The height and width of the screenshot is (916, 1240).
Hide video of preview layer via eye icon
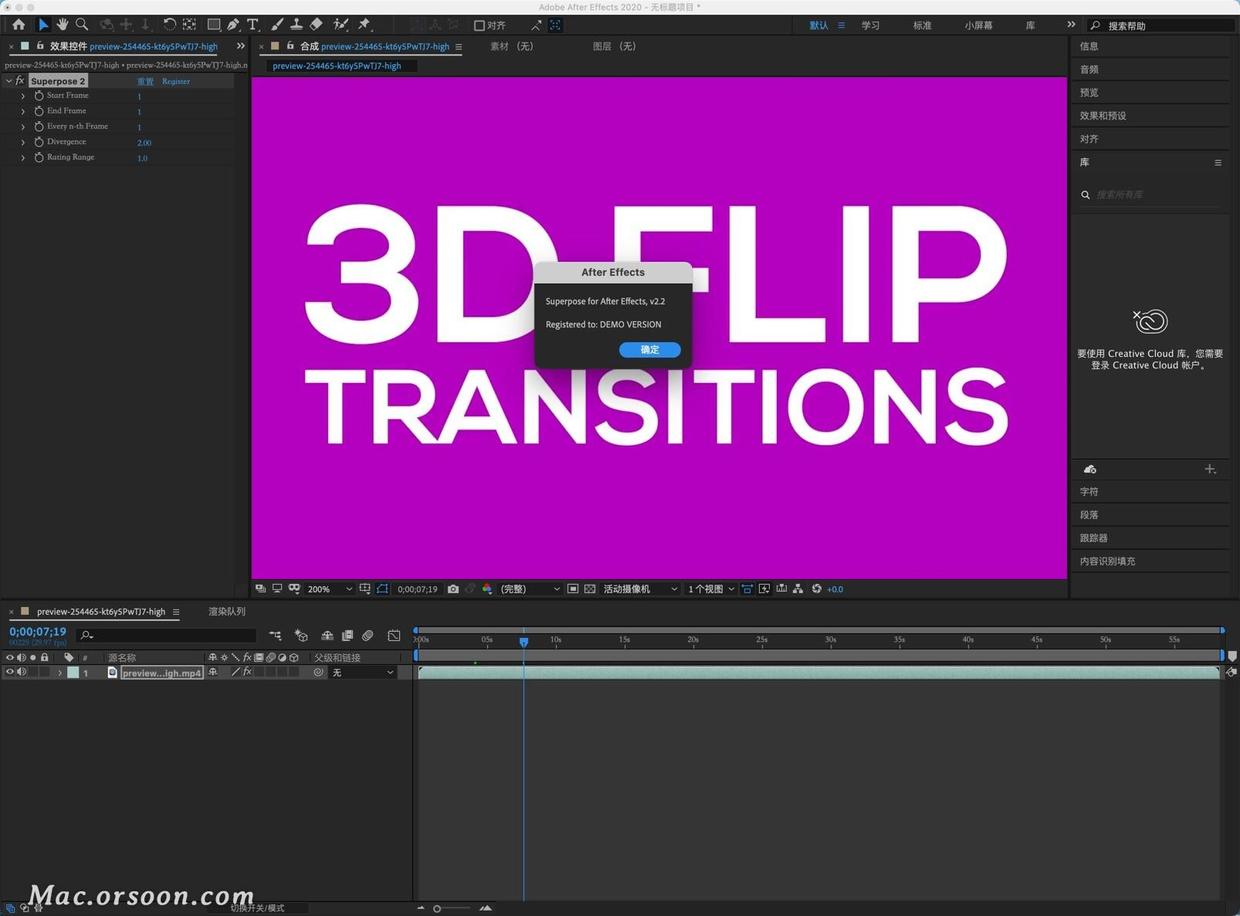coord(10,672)
